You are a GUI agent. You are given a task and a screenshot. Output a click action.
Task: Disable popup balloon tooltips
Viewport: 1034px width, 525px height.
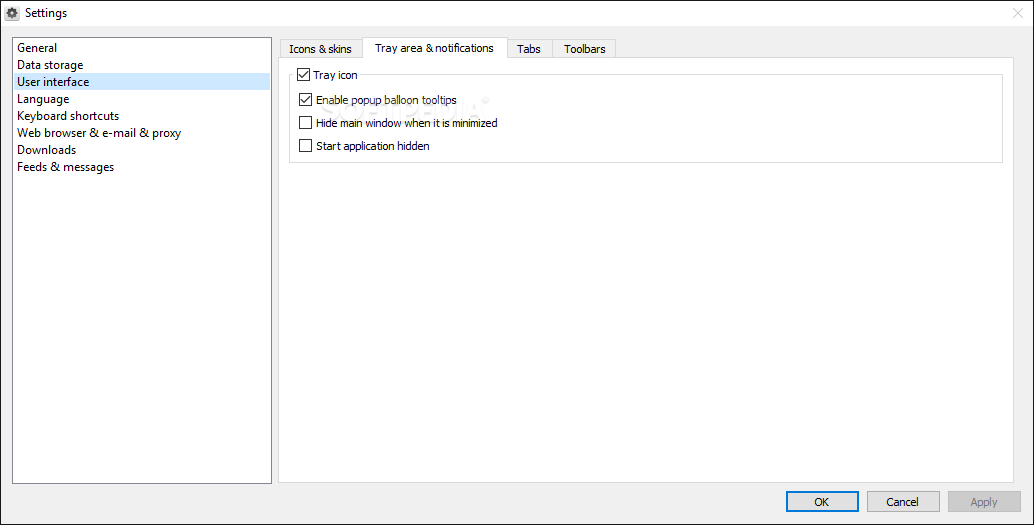coord(305,100)
